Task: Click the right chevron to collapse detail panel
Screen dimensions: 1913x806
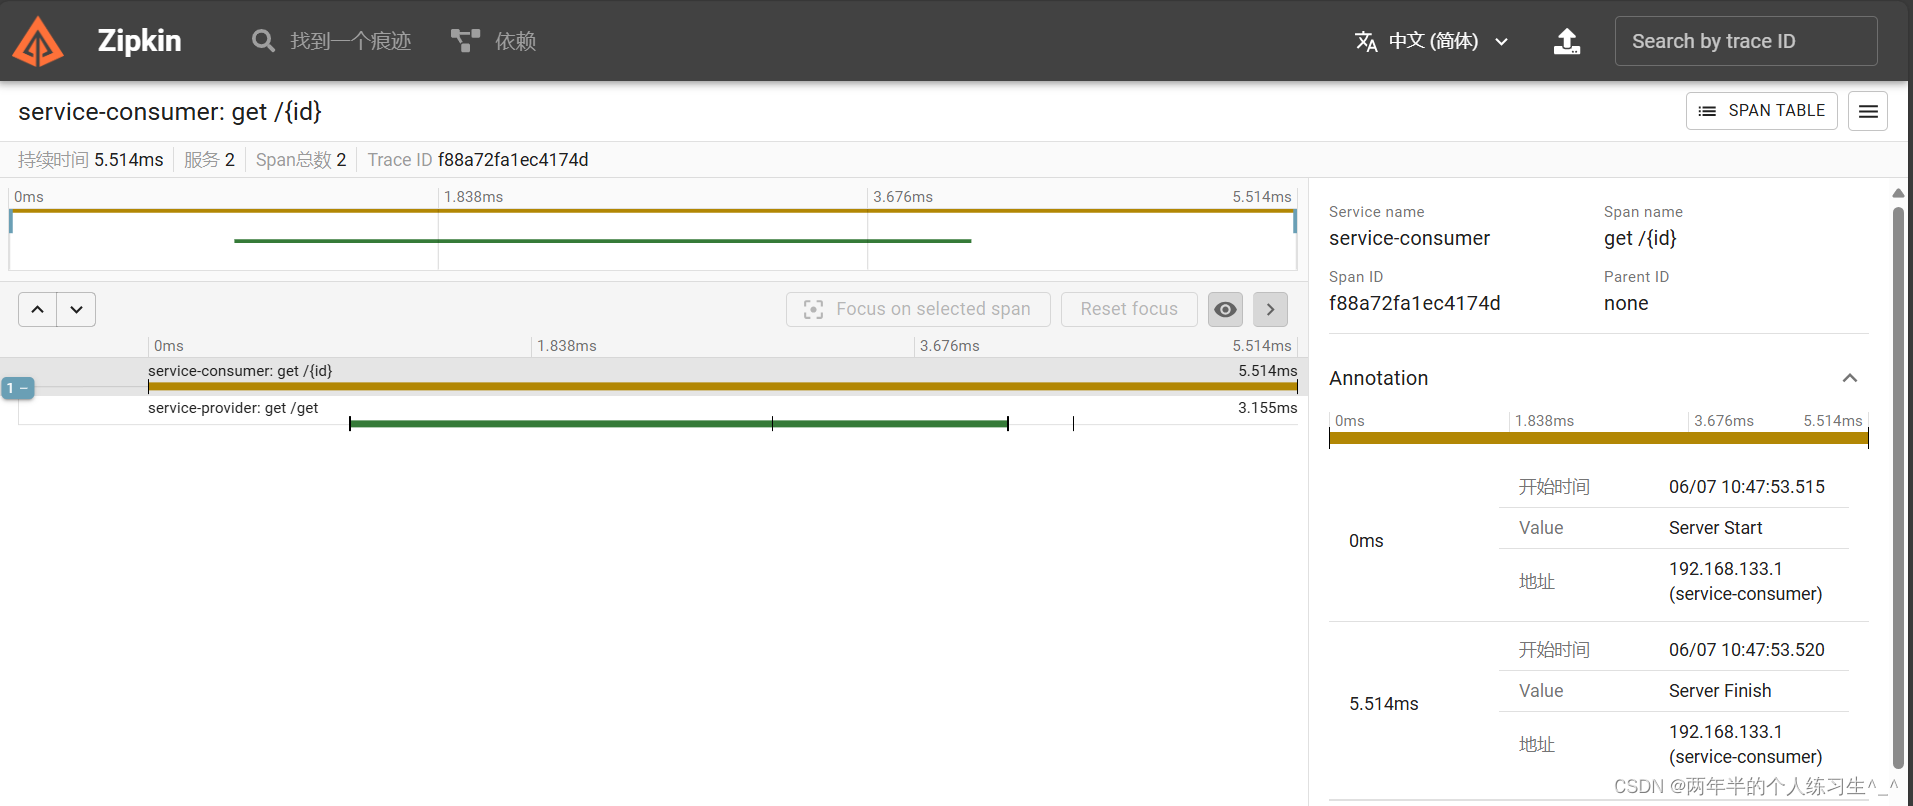Action: click(1270, 309)
